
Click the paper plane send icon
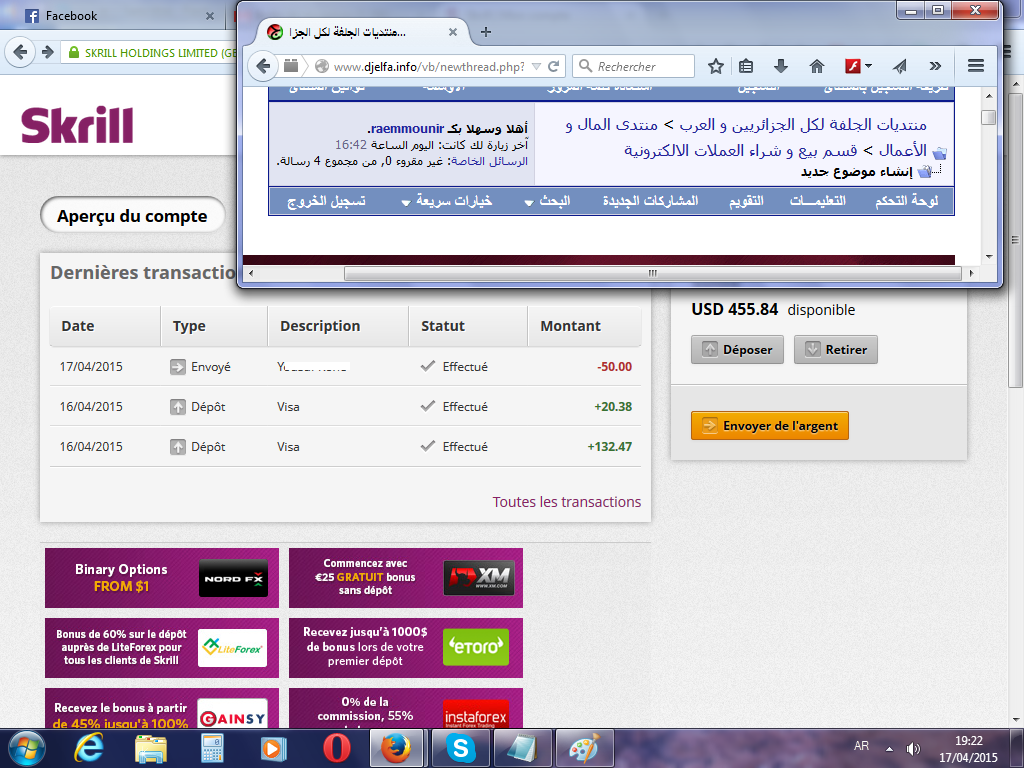900,66
